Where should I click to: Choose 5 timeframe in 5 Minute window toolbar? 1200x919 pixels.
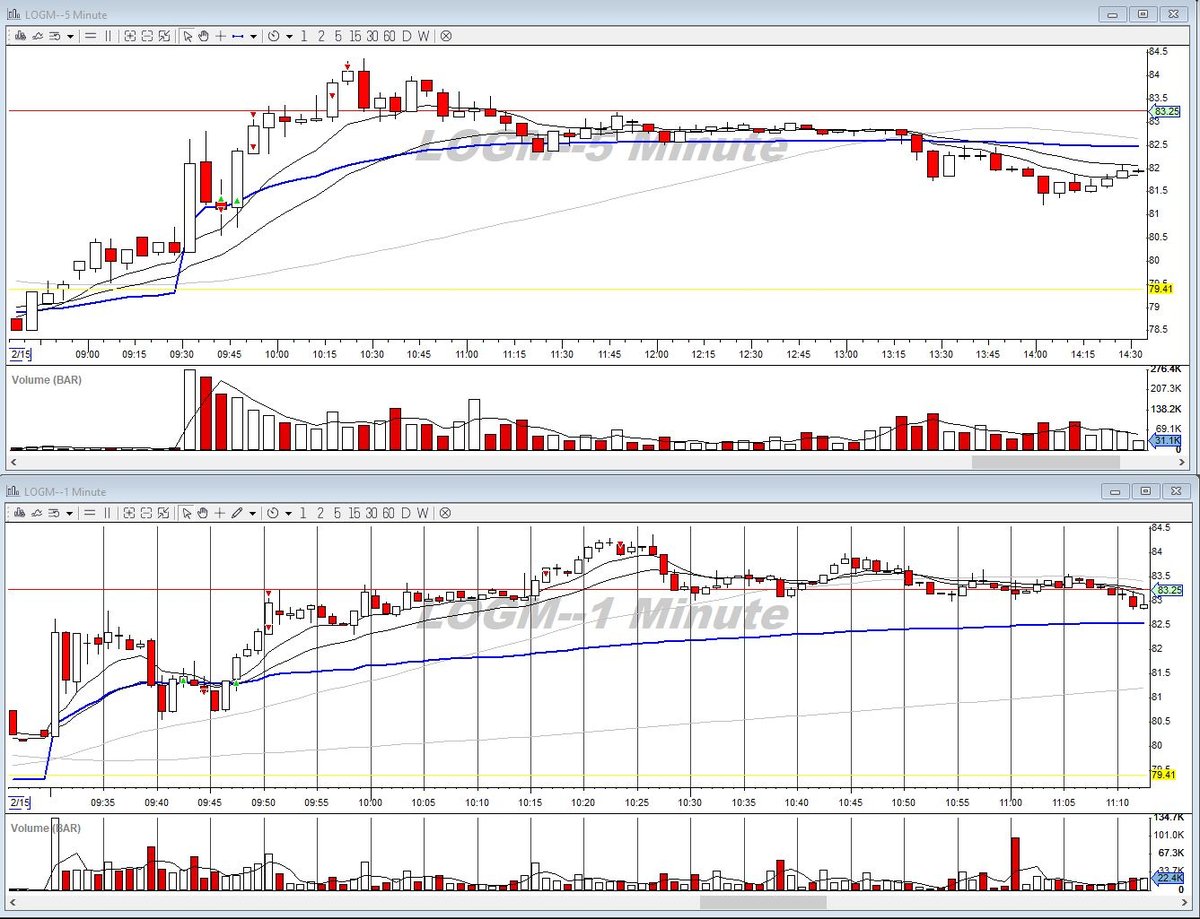tap(338, 35)
